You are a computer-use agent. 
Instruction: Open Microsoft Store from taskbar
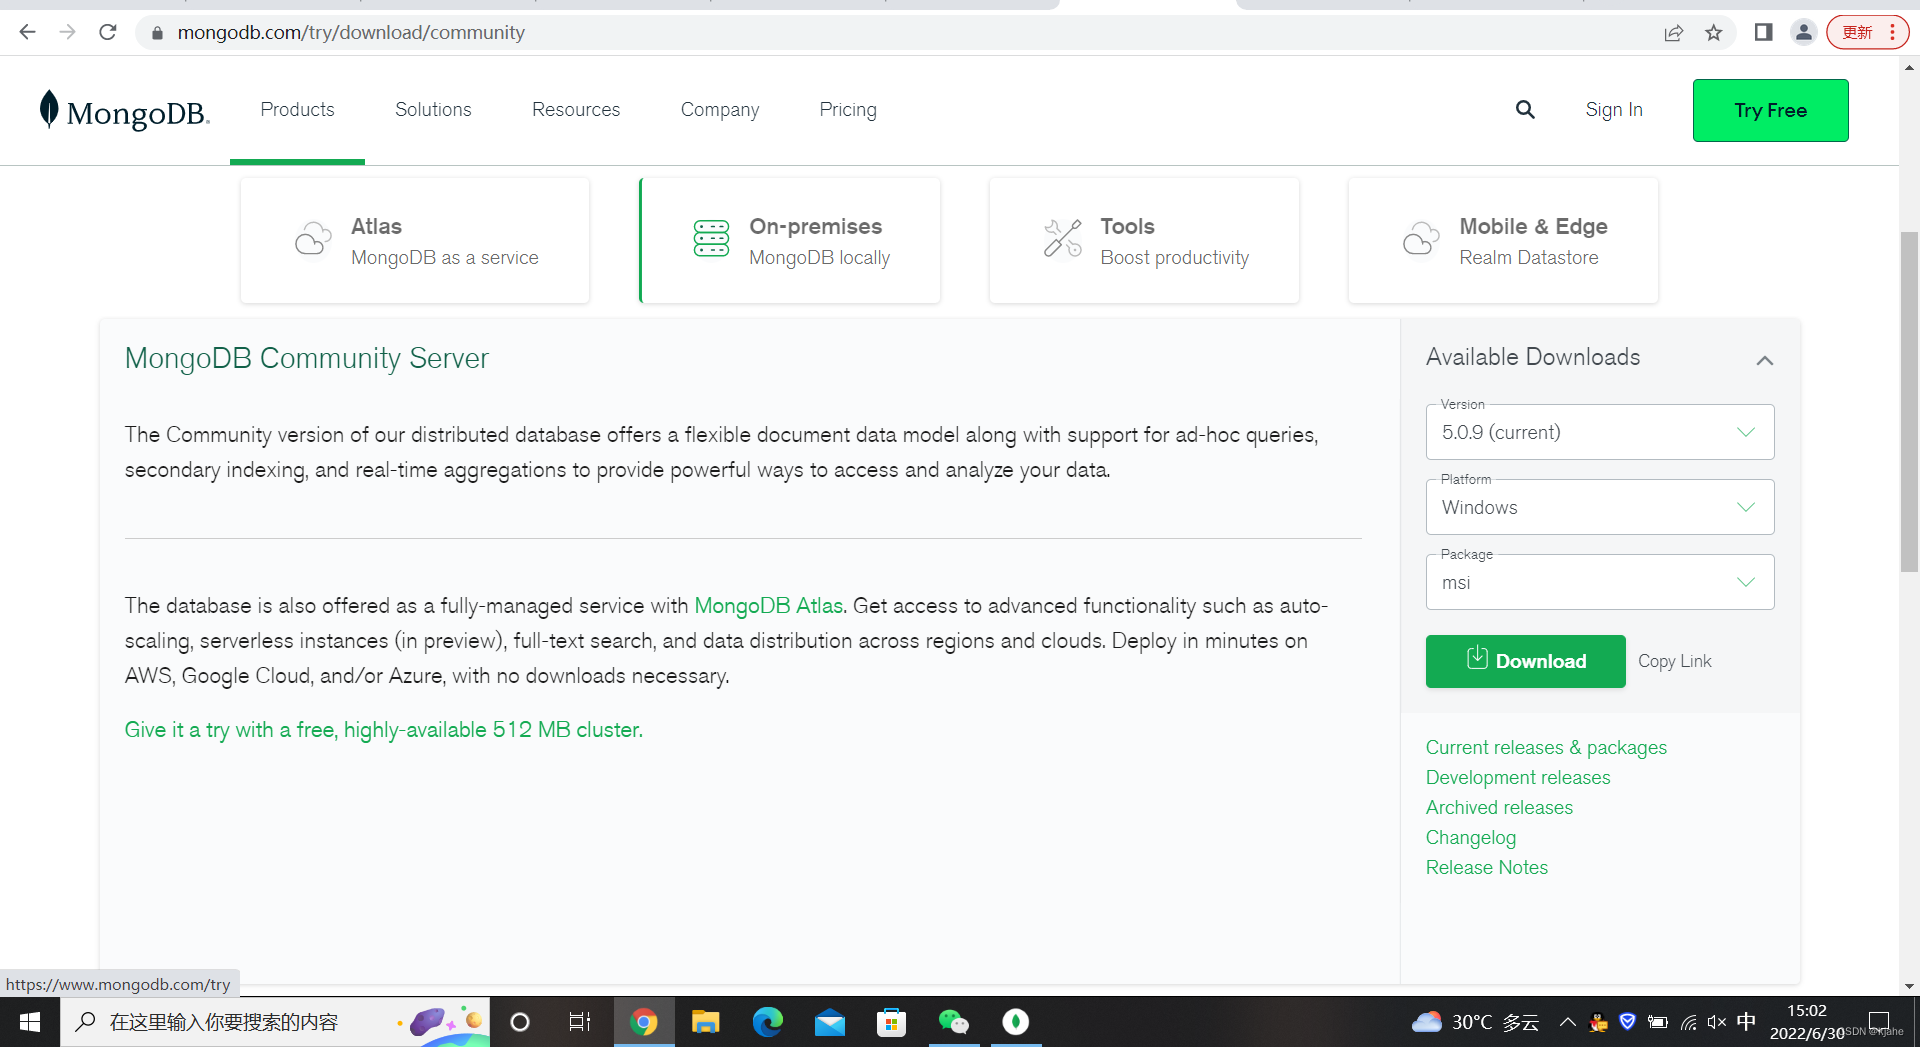891,1022
